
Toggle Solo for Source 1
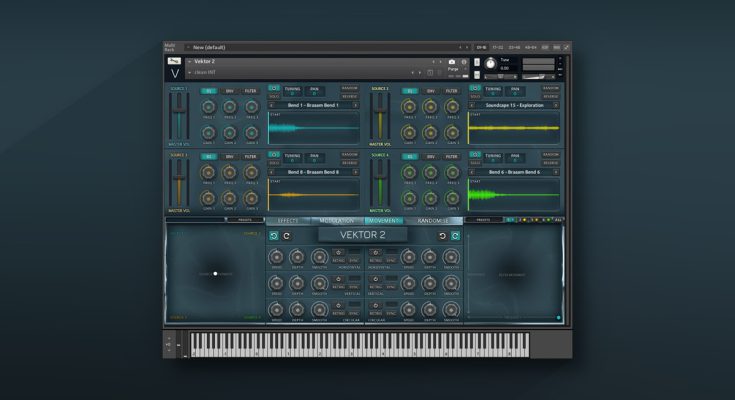click(x=274, y=97)
